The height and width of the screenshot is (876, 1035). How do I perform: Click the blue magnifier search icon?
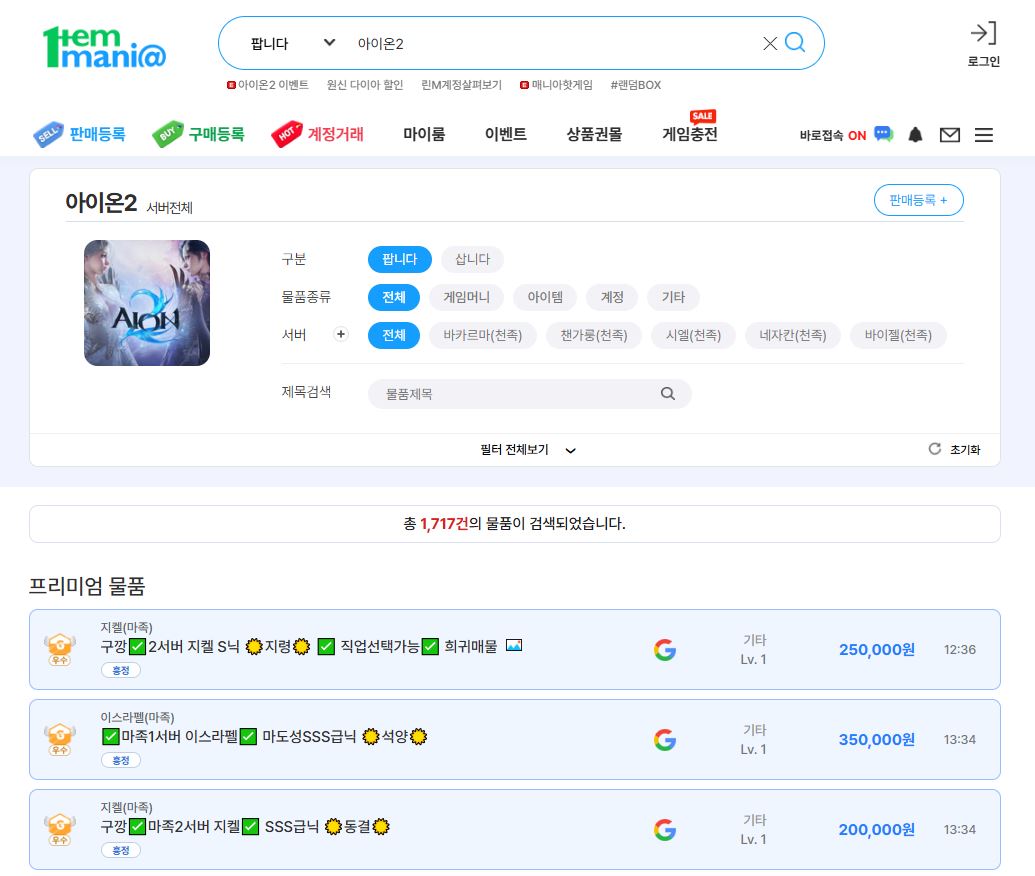click(795, 43)
